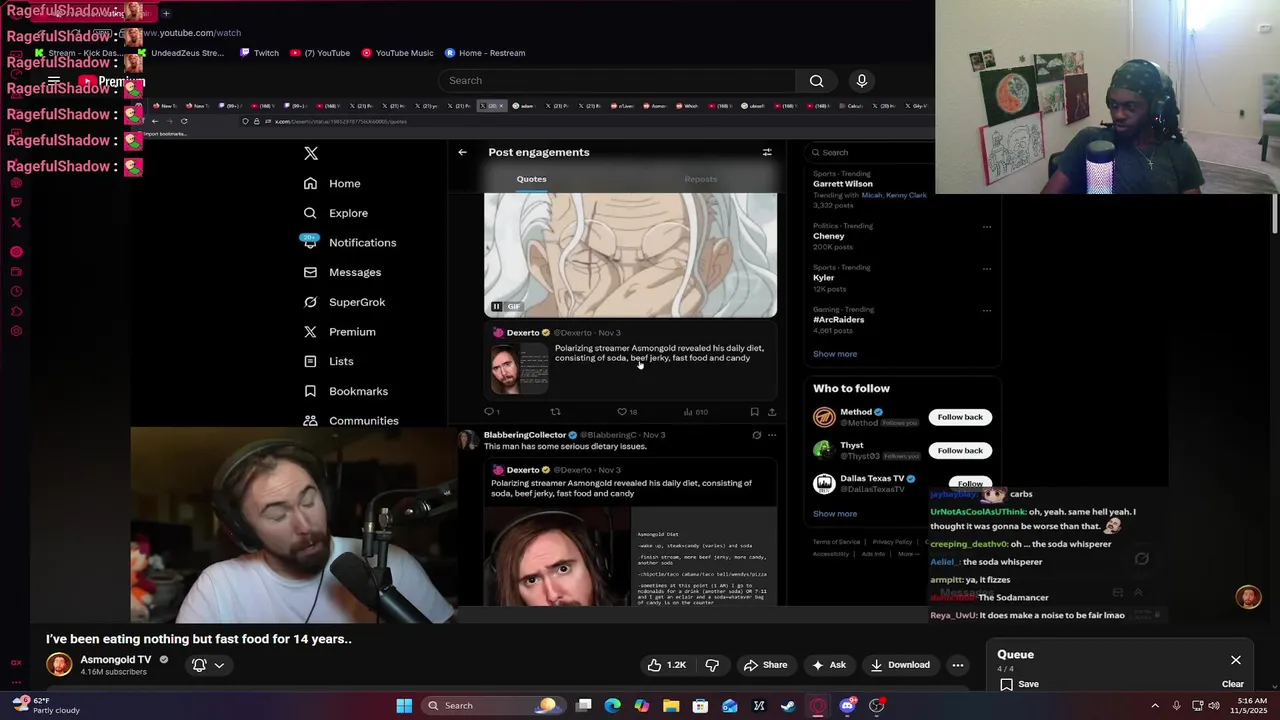Follow back Method
This screenshot has height=720, width=1280.
960,417
